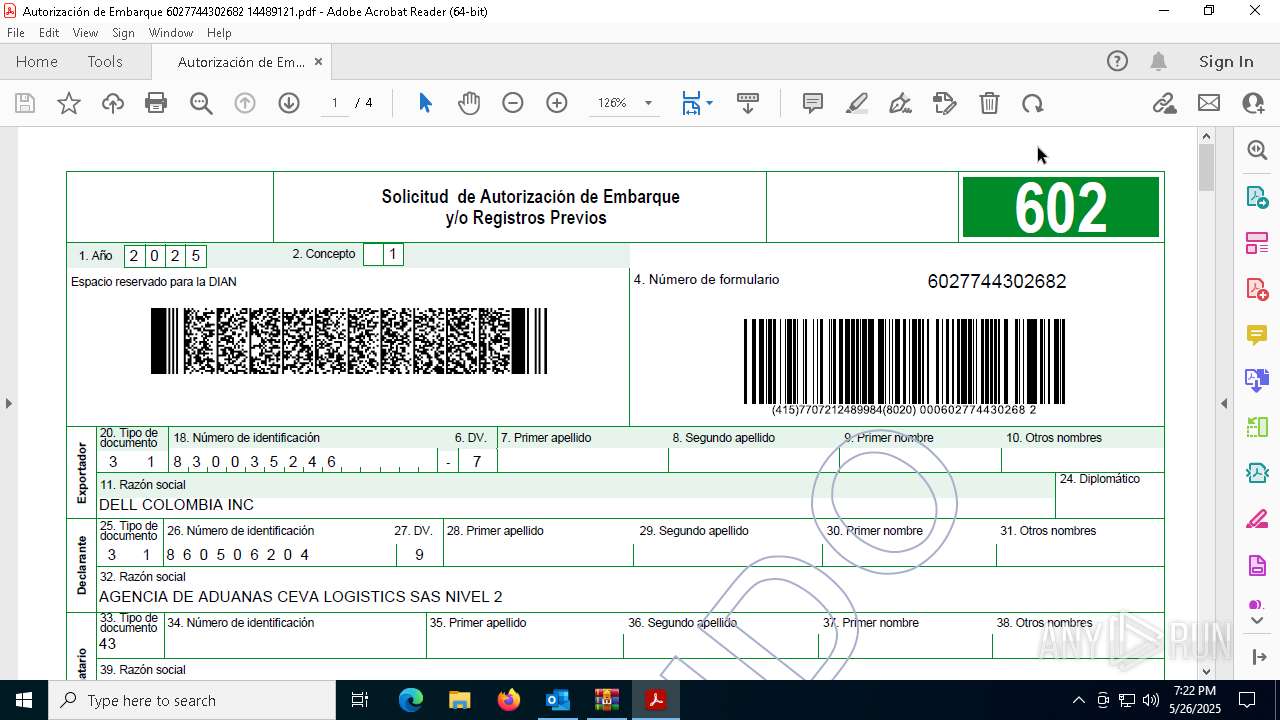1280x720 pixels.
Task: Open search tool in right pane
Action: [1257, 150]
